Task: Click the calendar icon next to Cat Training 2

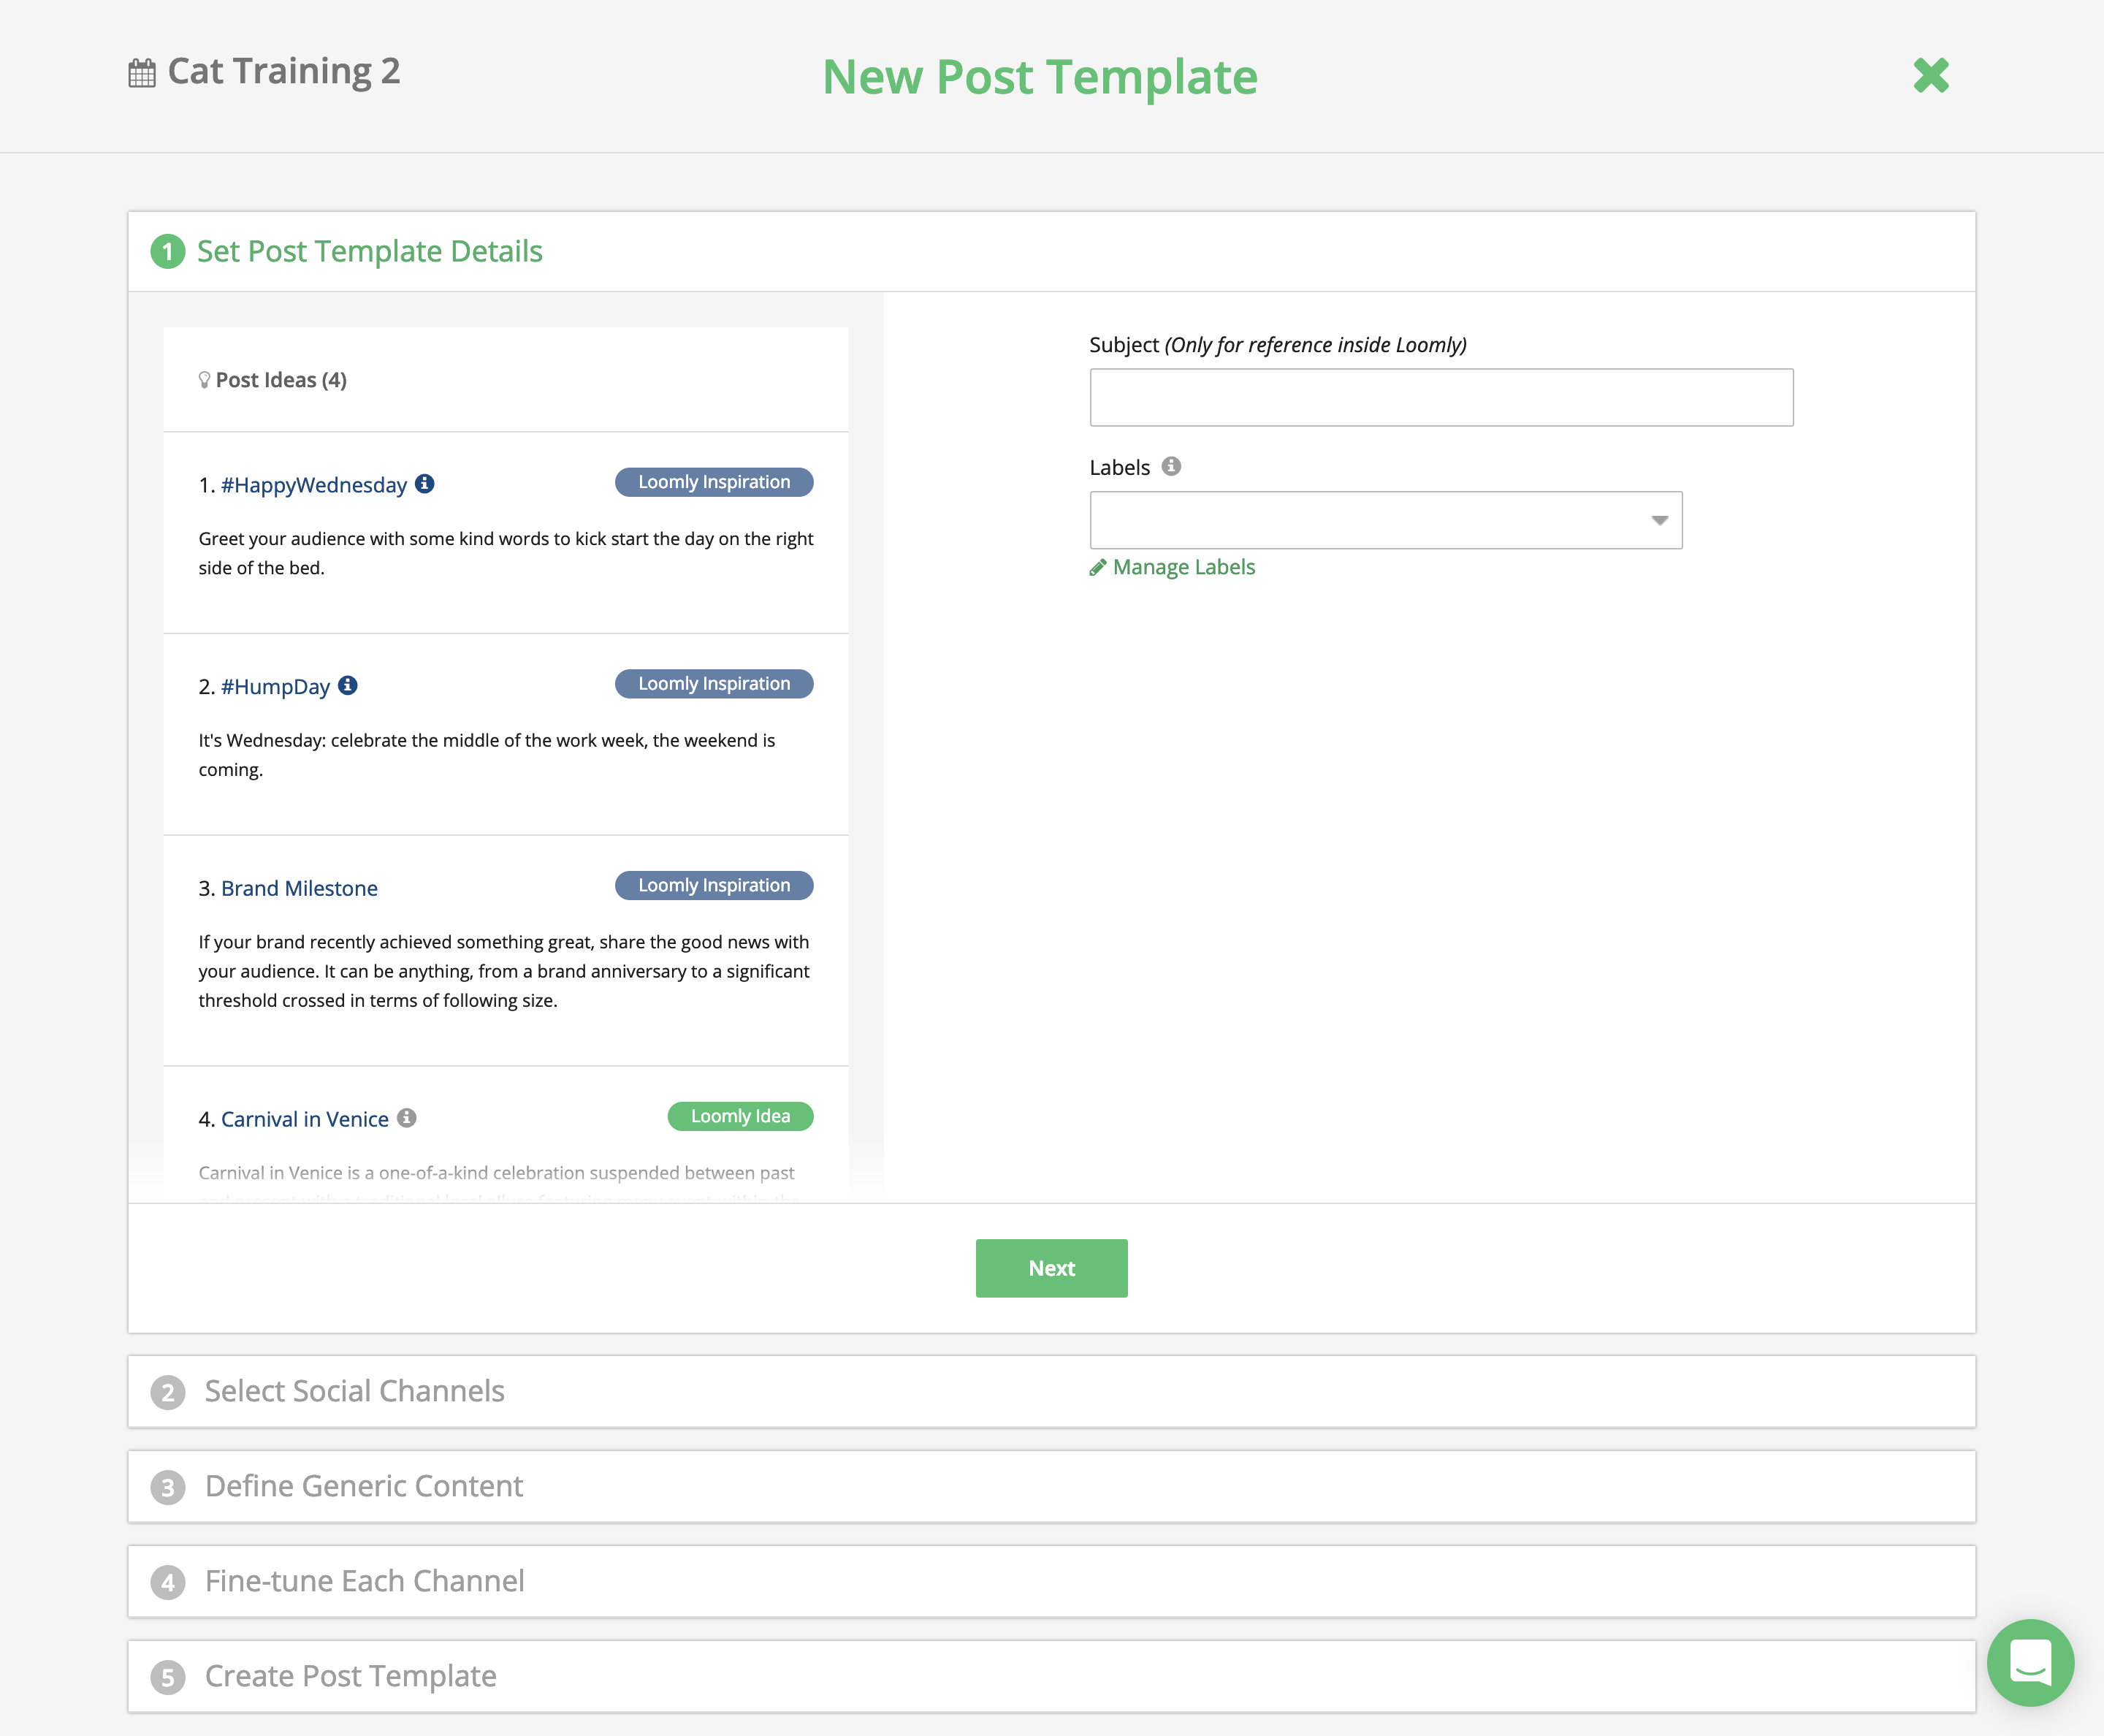Action: pyautogui.click(x=140, y=72)
